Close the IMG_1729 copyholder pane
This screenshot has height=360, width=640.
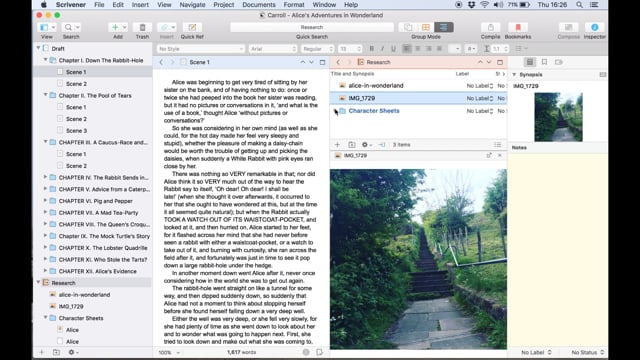coord(500,155)
